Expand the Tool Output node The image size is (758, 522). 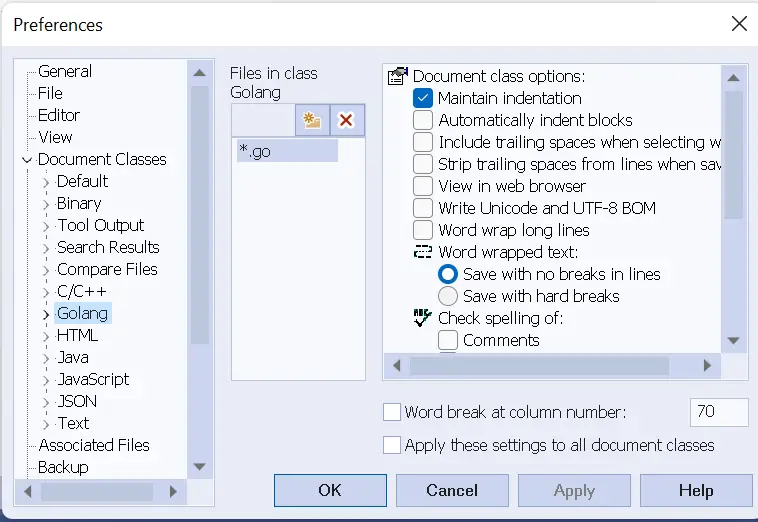pos(46,226)
